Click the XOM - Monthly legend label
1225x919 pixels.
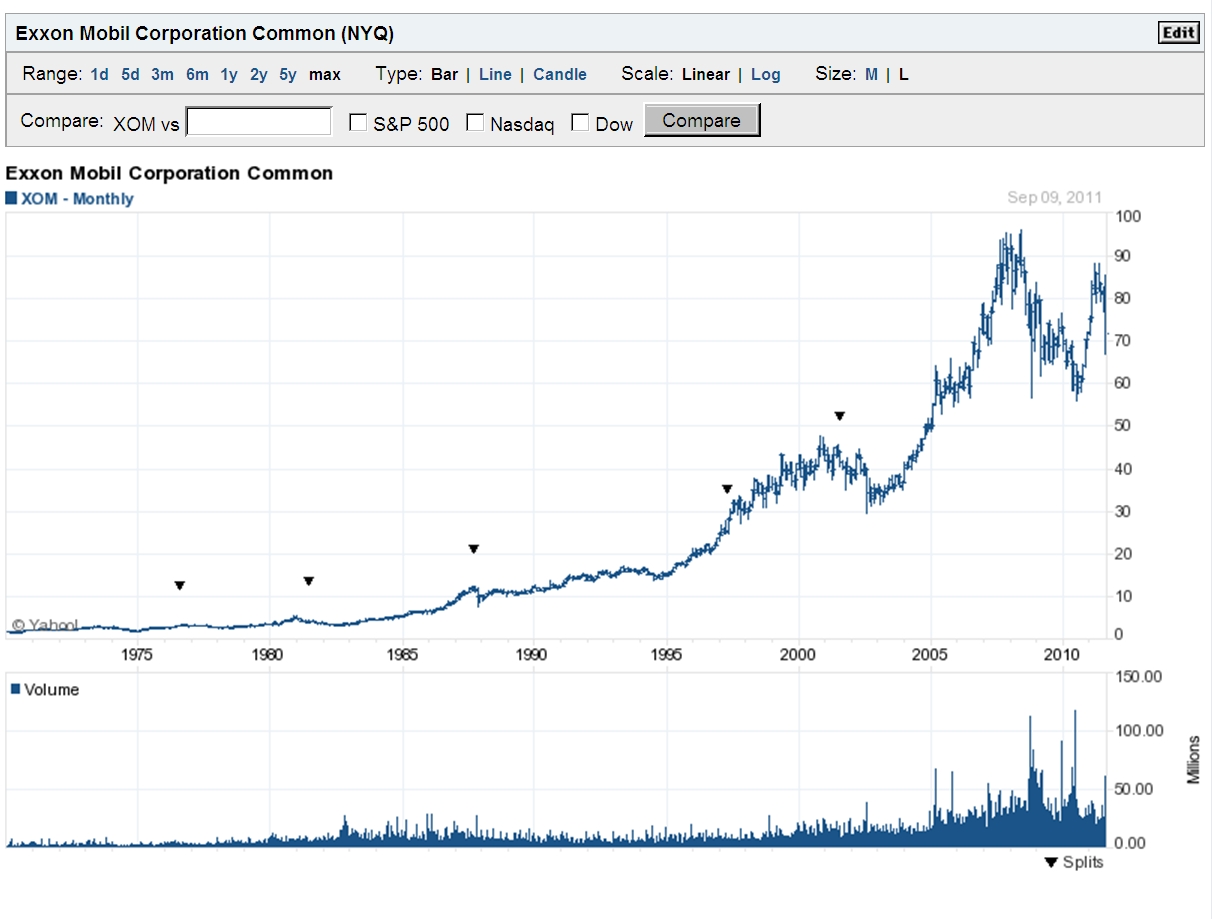[x=77, y=199]
